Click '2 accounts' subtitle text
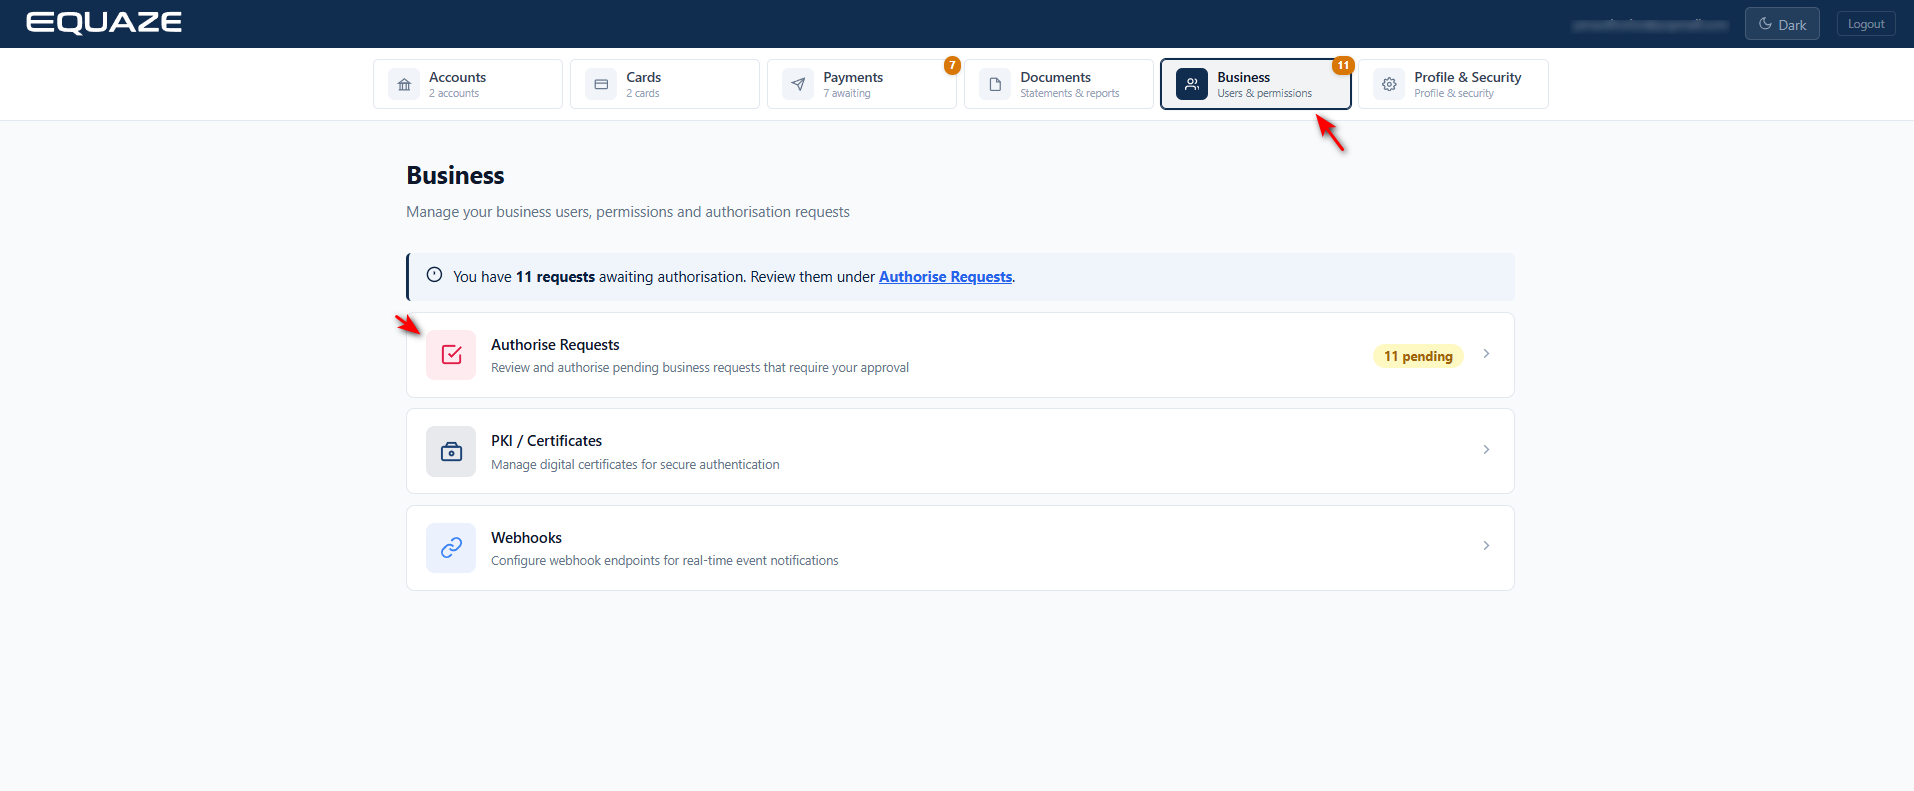 [454, 94]
